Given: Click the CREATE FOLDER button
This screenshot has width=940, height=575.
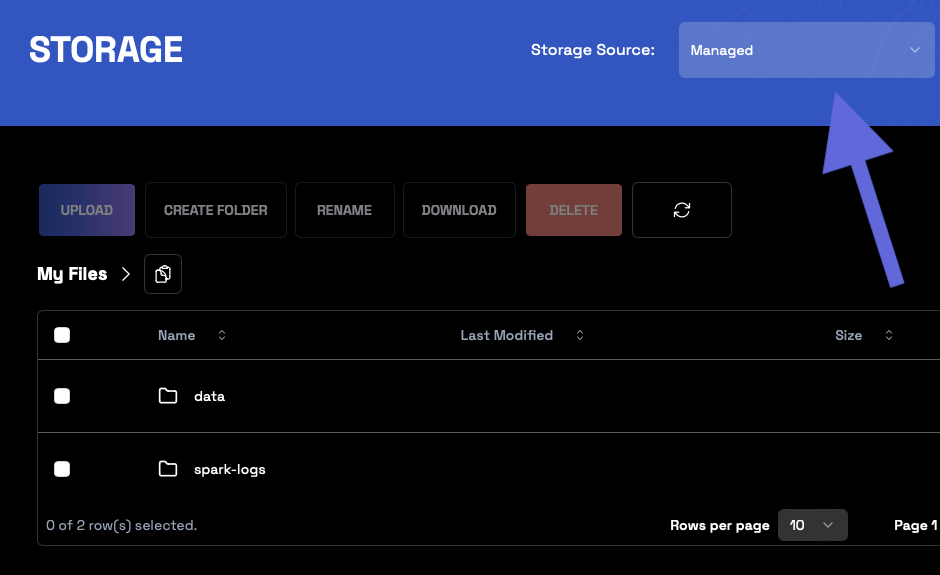Looking at the screenshot, I should tap(216, 210).
